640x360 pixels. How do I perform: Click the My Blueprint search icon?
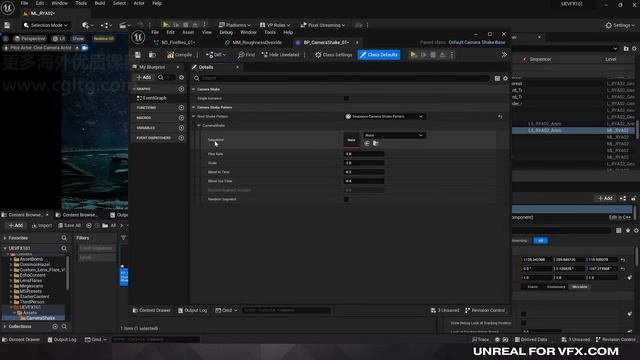click(x=160, y=77)
